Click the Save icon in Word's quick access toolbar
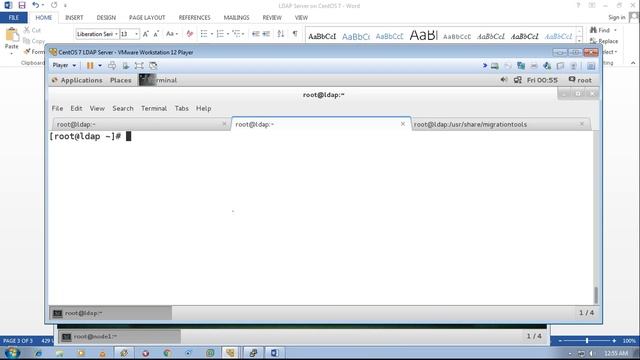This screenshot has height=360, width=640. pyautogui.click(x=22, y=5)
